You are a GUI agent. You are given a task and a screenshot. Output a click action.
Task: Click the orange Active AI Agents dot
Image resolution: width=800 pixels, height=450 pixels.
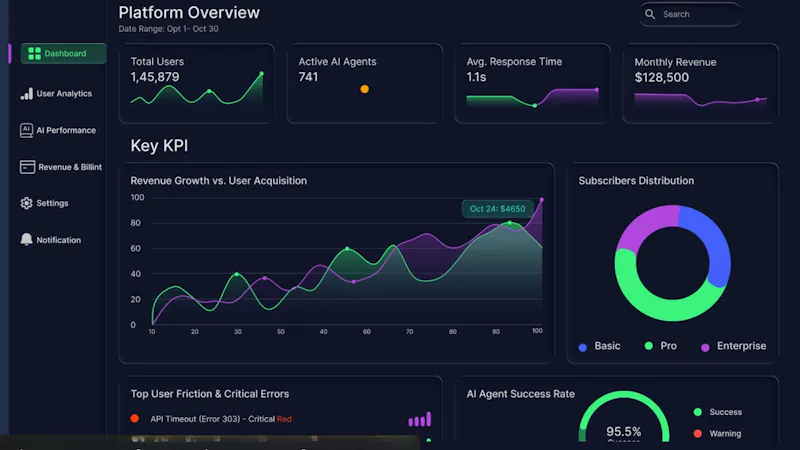pyautogui.click(x=364, y=89)
